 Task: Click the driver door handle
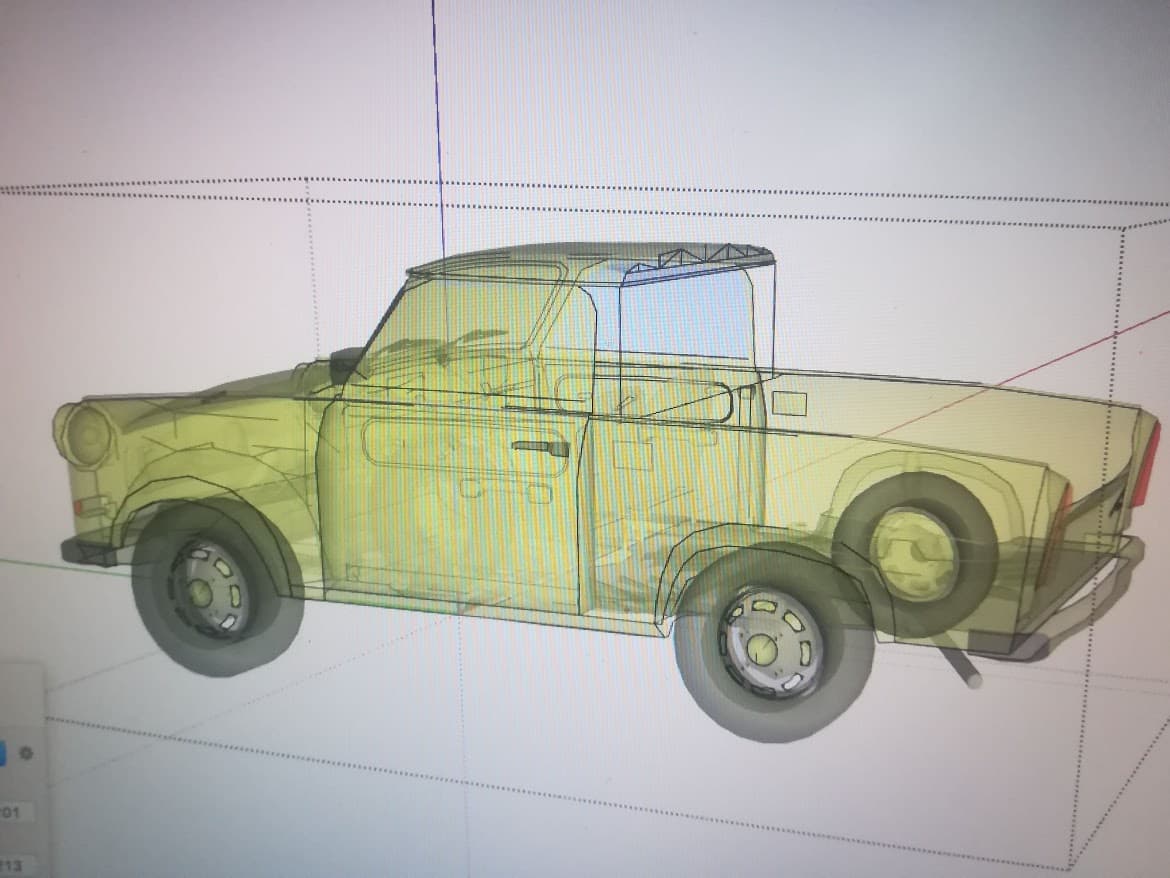540,448
